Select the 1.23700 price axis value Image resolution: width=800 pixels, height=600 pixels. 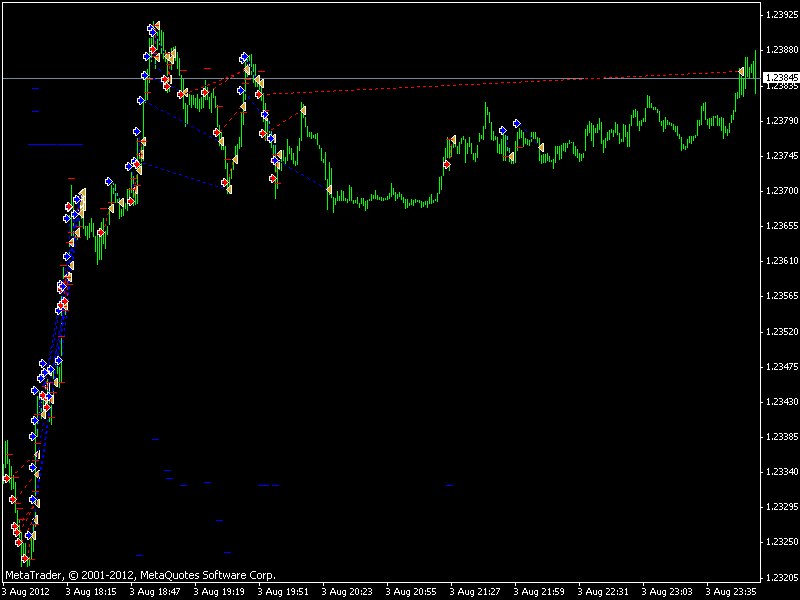782,191
